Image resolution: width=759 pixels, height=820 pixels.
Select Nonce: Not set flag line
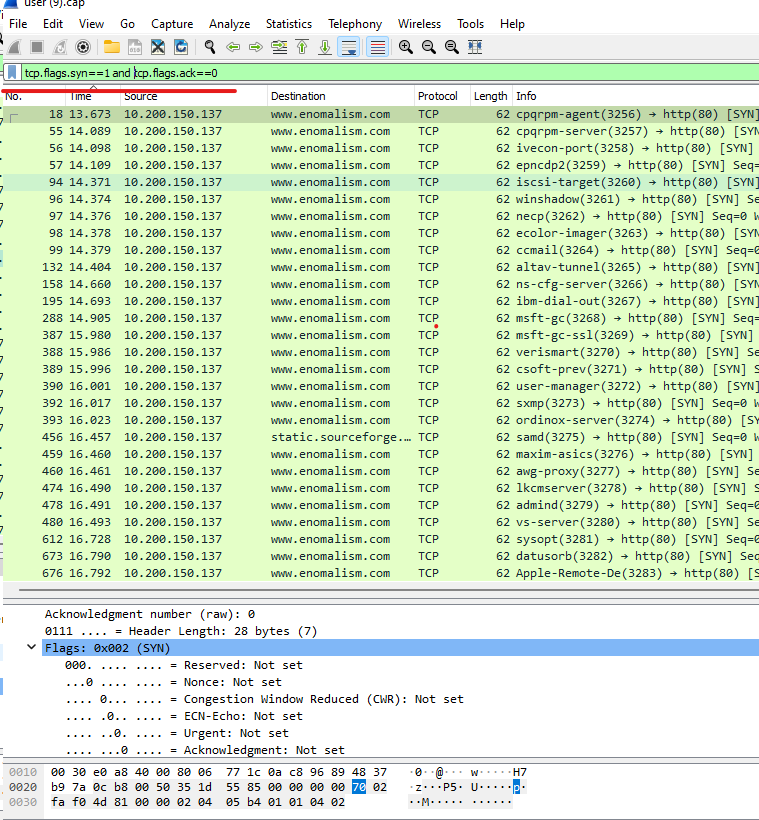[173, 682]
